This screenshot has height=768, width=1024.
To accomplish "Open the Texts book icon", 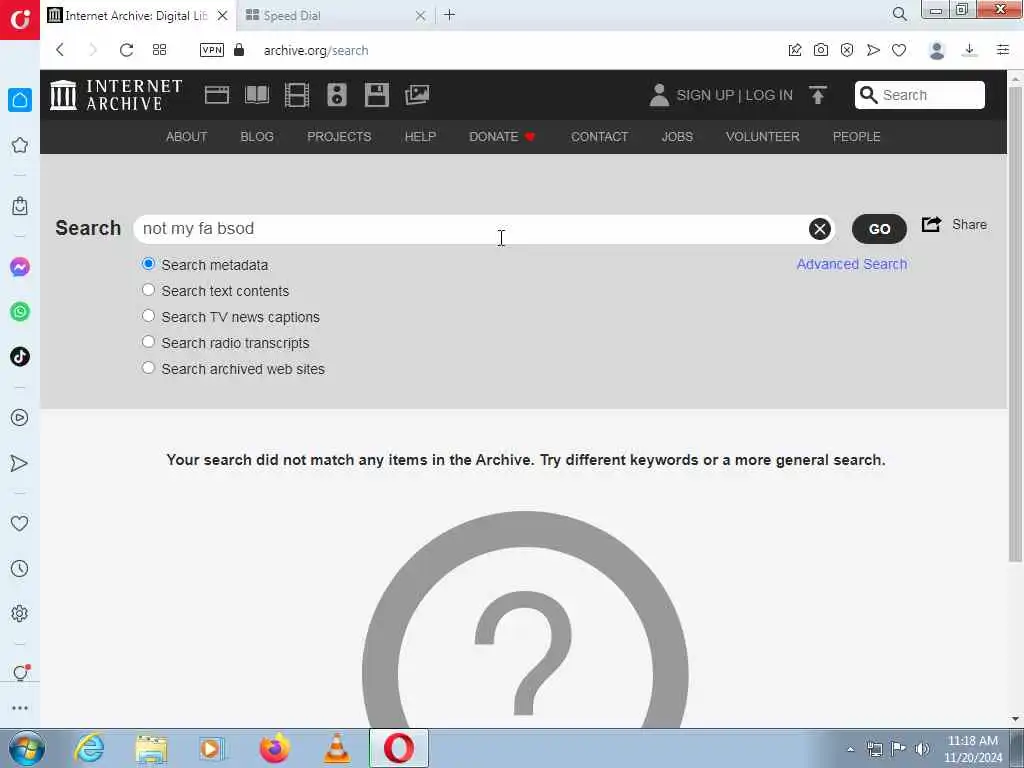I will pyautogui.click(x=257, y=95).
